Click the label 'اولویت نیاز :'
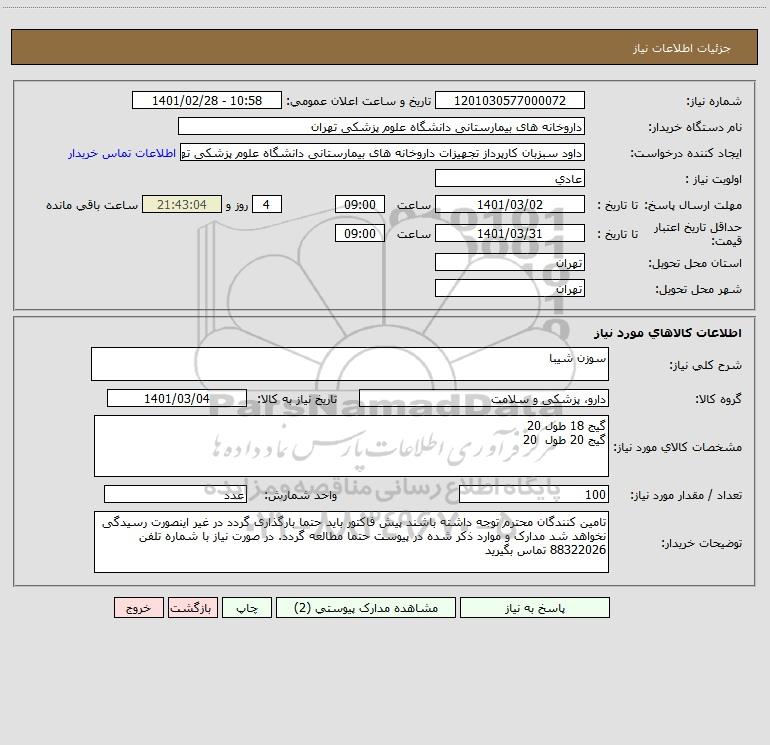Viewport: 770px width, 745px height. tap(714, 180)
